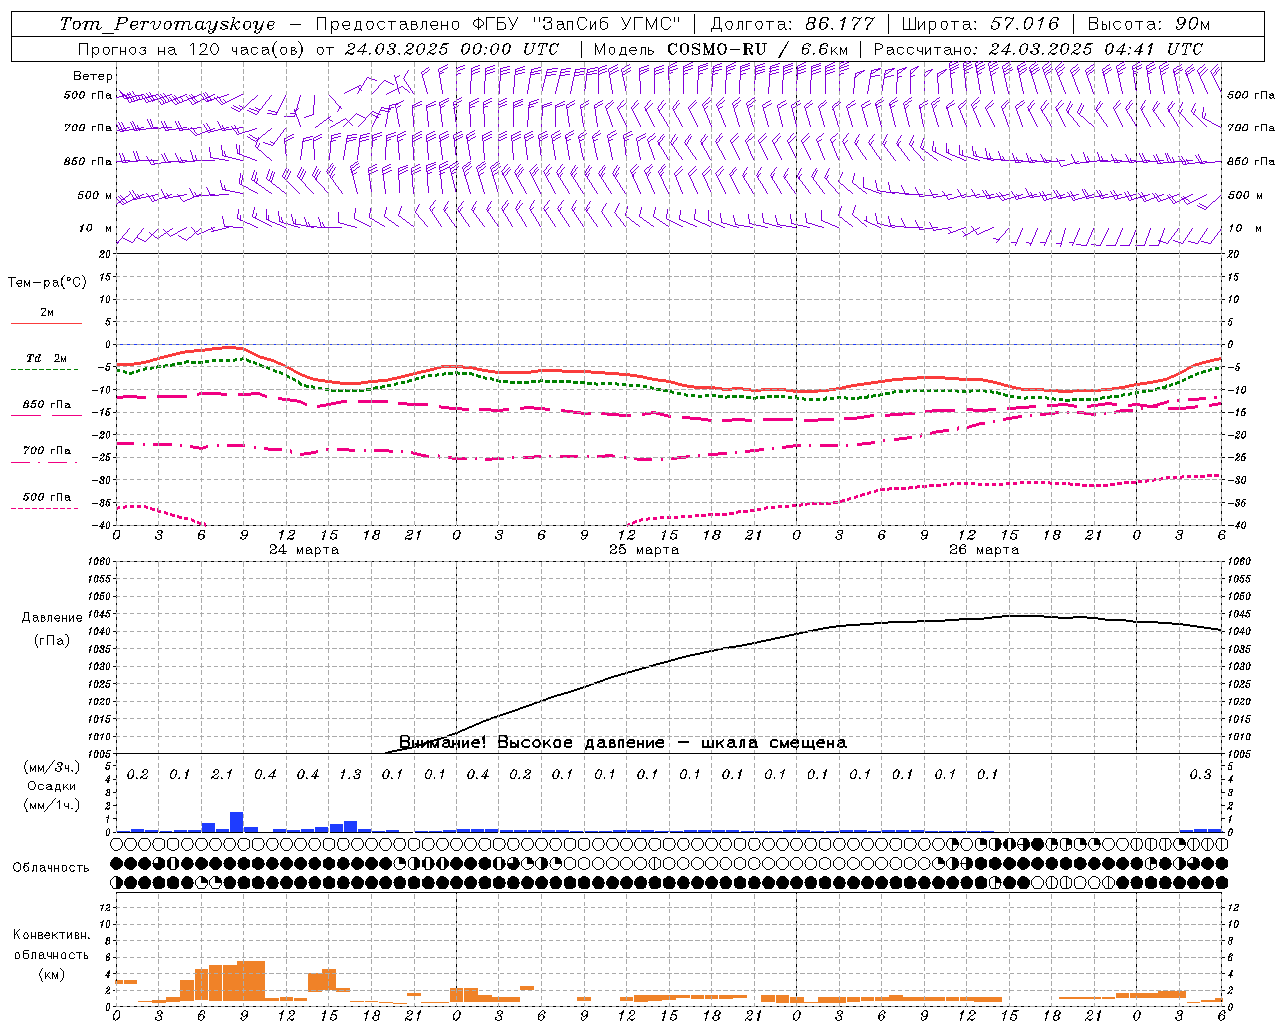Click the tallest orange convective cloud bar

point(251,981)
